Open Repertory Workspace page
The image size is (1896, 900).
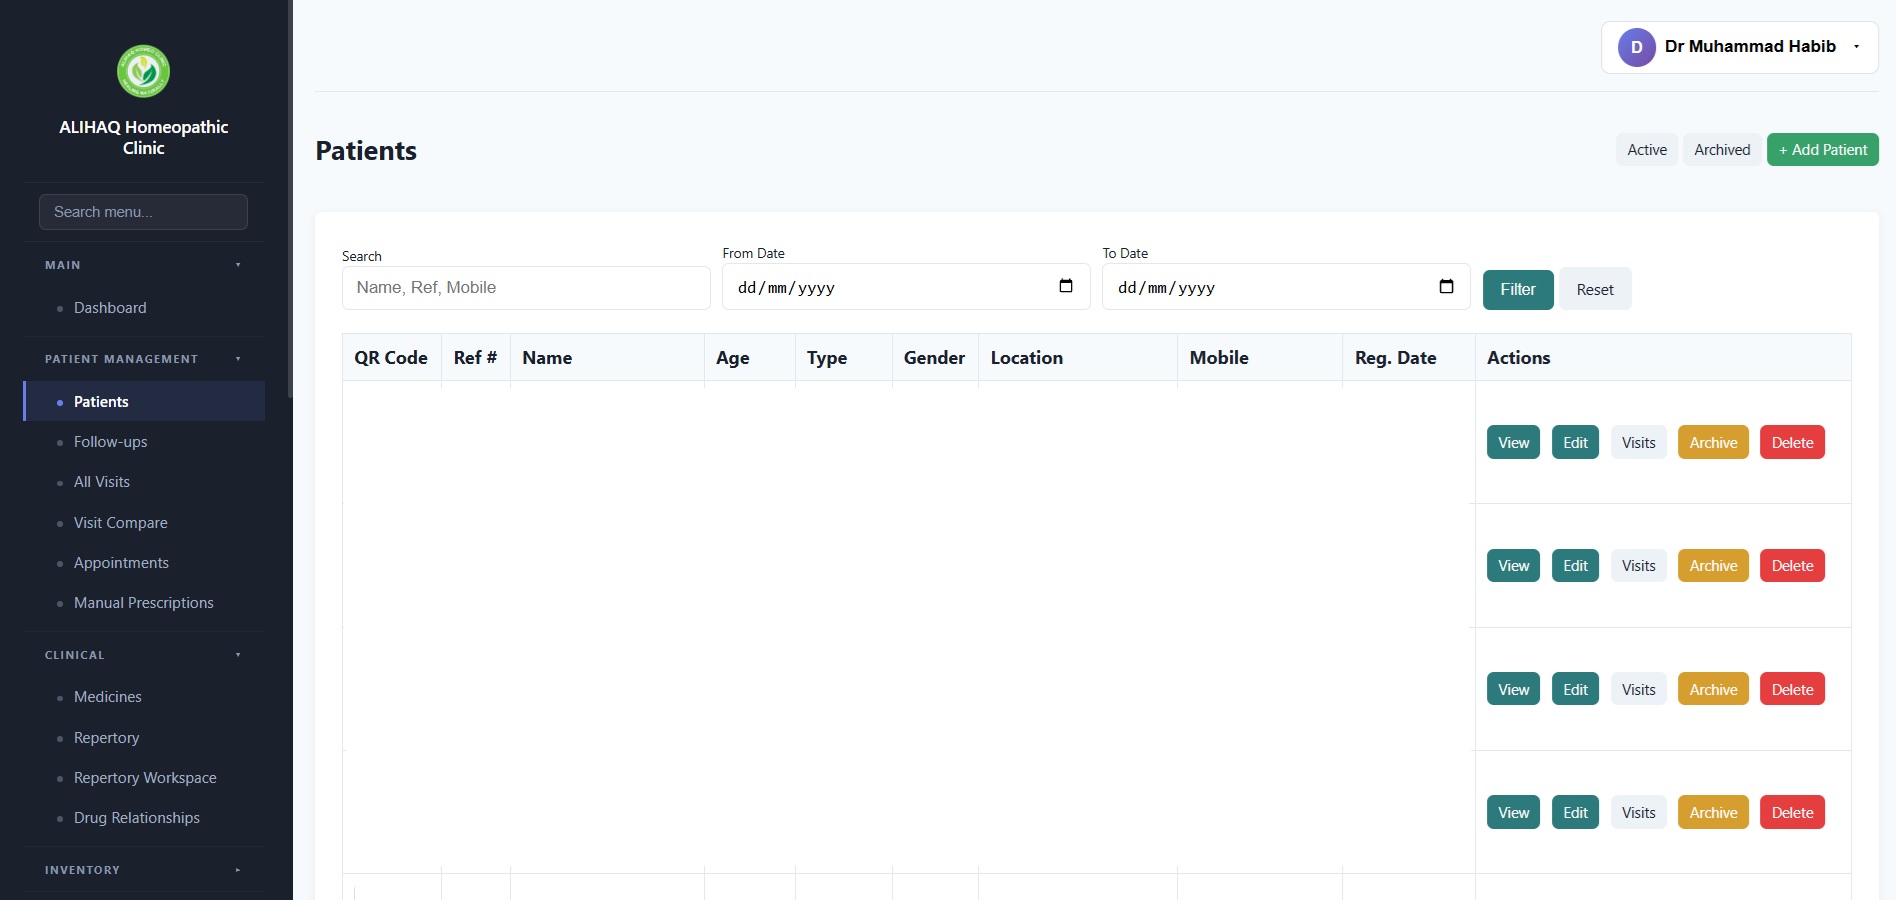pyautogui.click(x=145, y=778)
